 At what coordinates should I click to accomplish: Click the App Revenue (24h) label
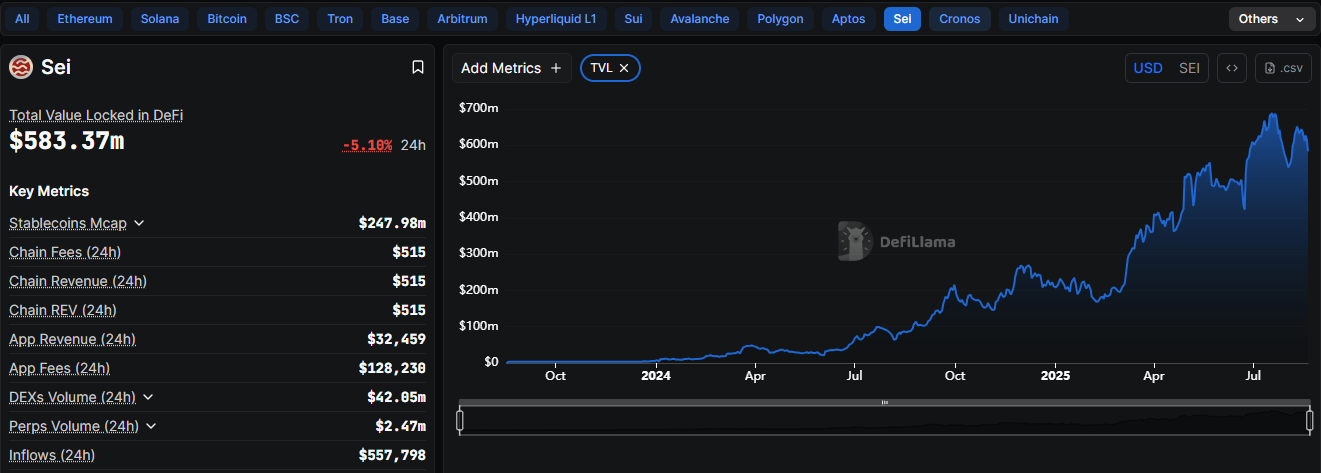pos(73,339)
